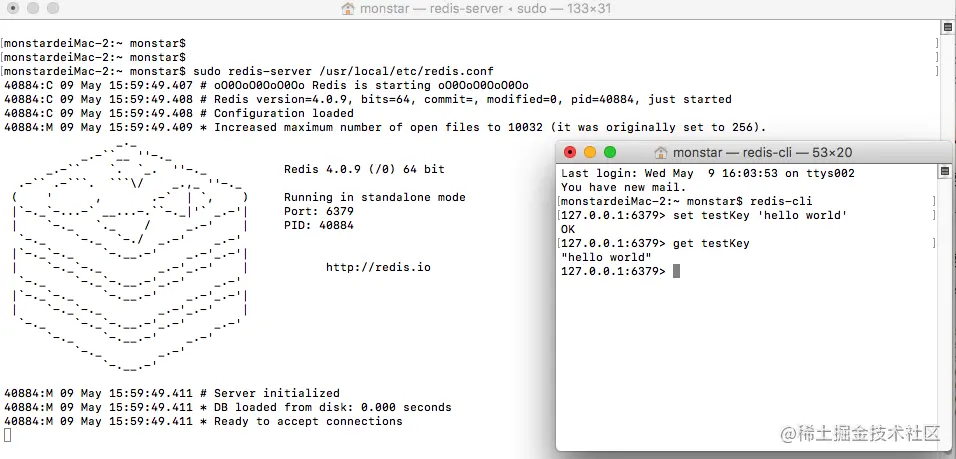Click the 'You have new mail.' line
Viewport: 956px width, 459px height.
point(624,188)
